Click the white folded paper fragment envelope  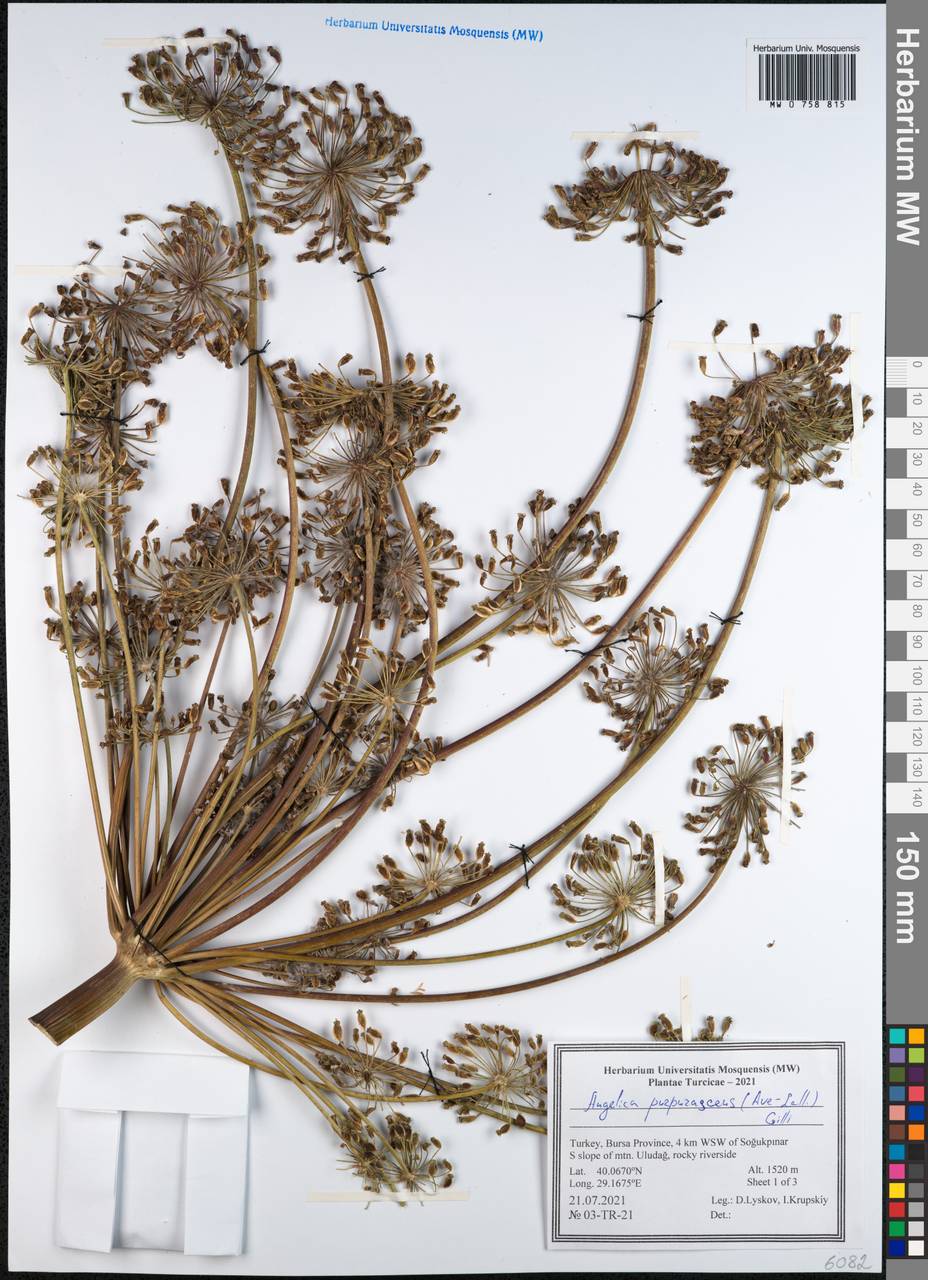coord(153,1151)
